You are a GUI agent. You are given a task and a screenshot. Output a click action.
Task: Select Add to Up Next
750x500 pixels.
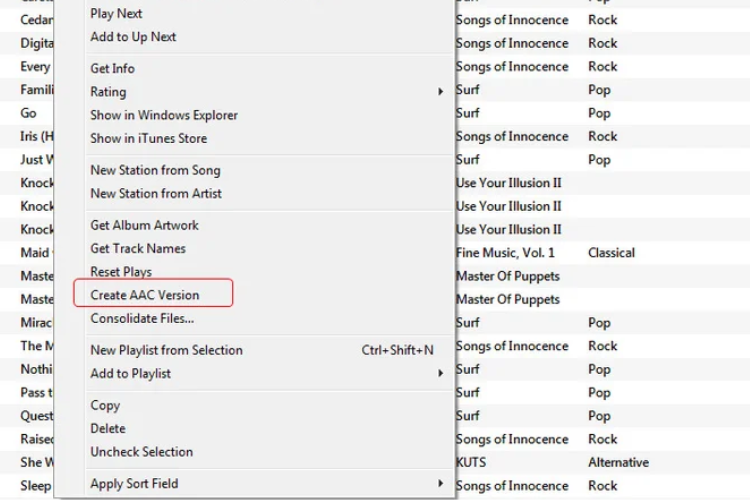click(x=133, y=37)
